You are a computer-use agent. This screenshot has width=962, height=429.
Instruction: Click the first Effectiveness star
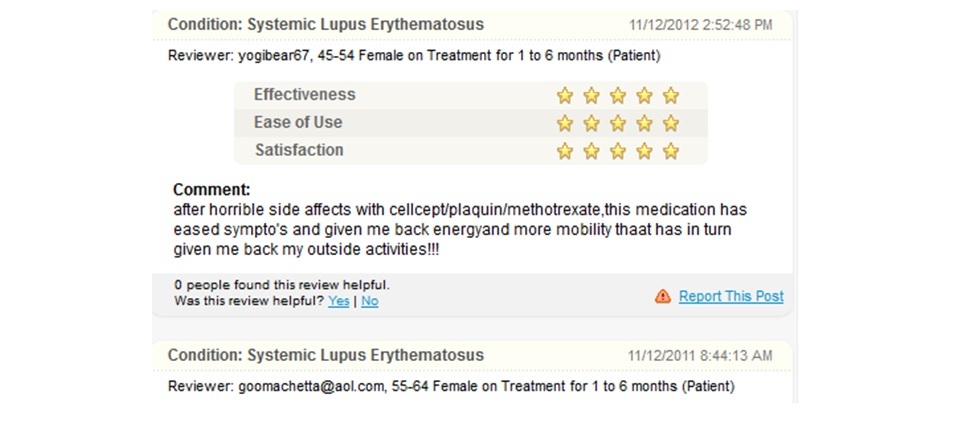click(564, 95)
